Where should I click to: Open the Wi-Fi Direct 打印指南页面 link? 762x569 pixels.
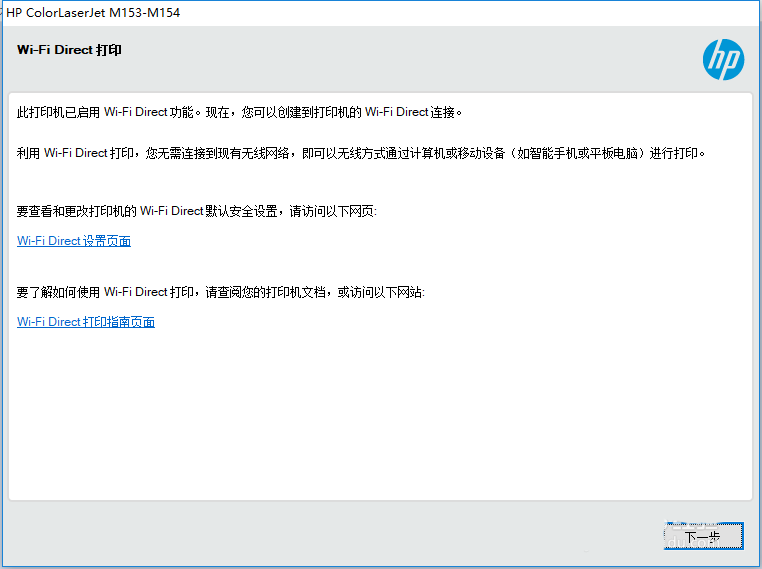click(86, 322)
